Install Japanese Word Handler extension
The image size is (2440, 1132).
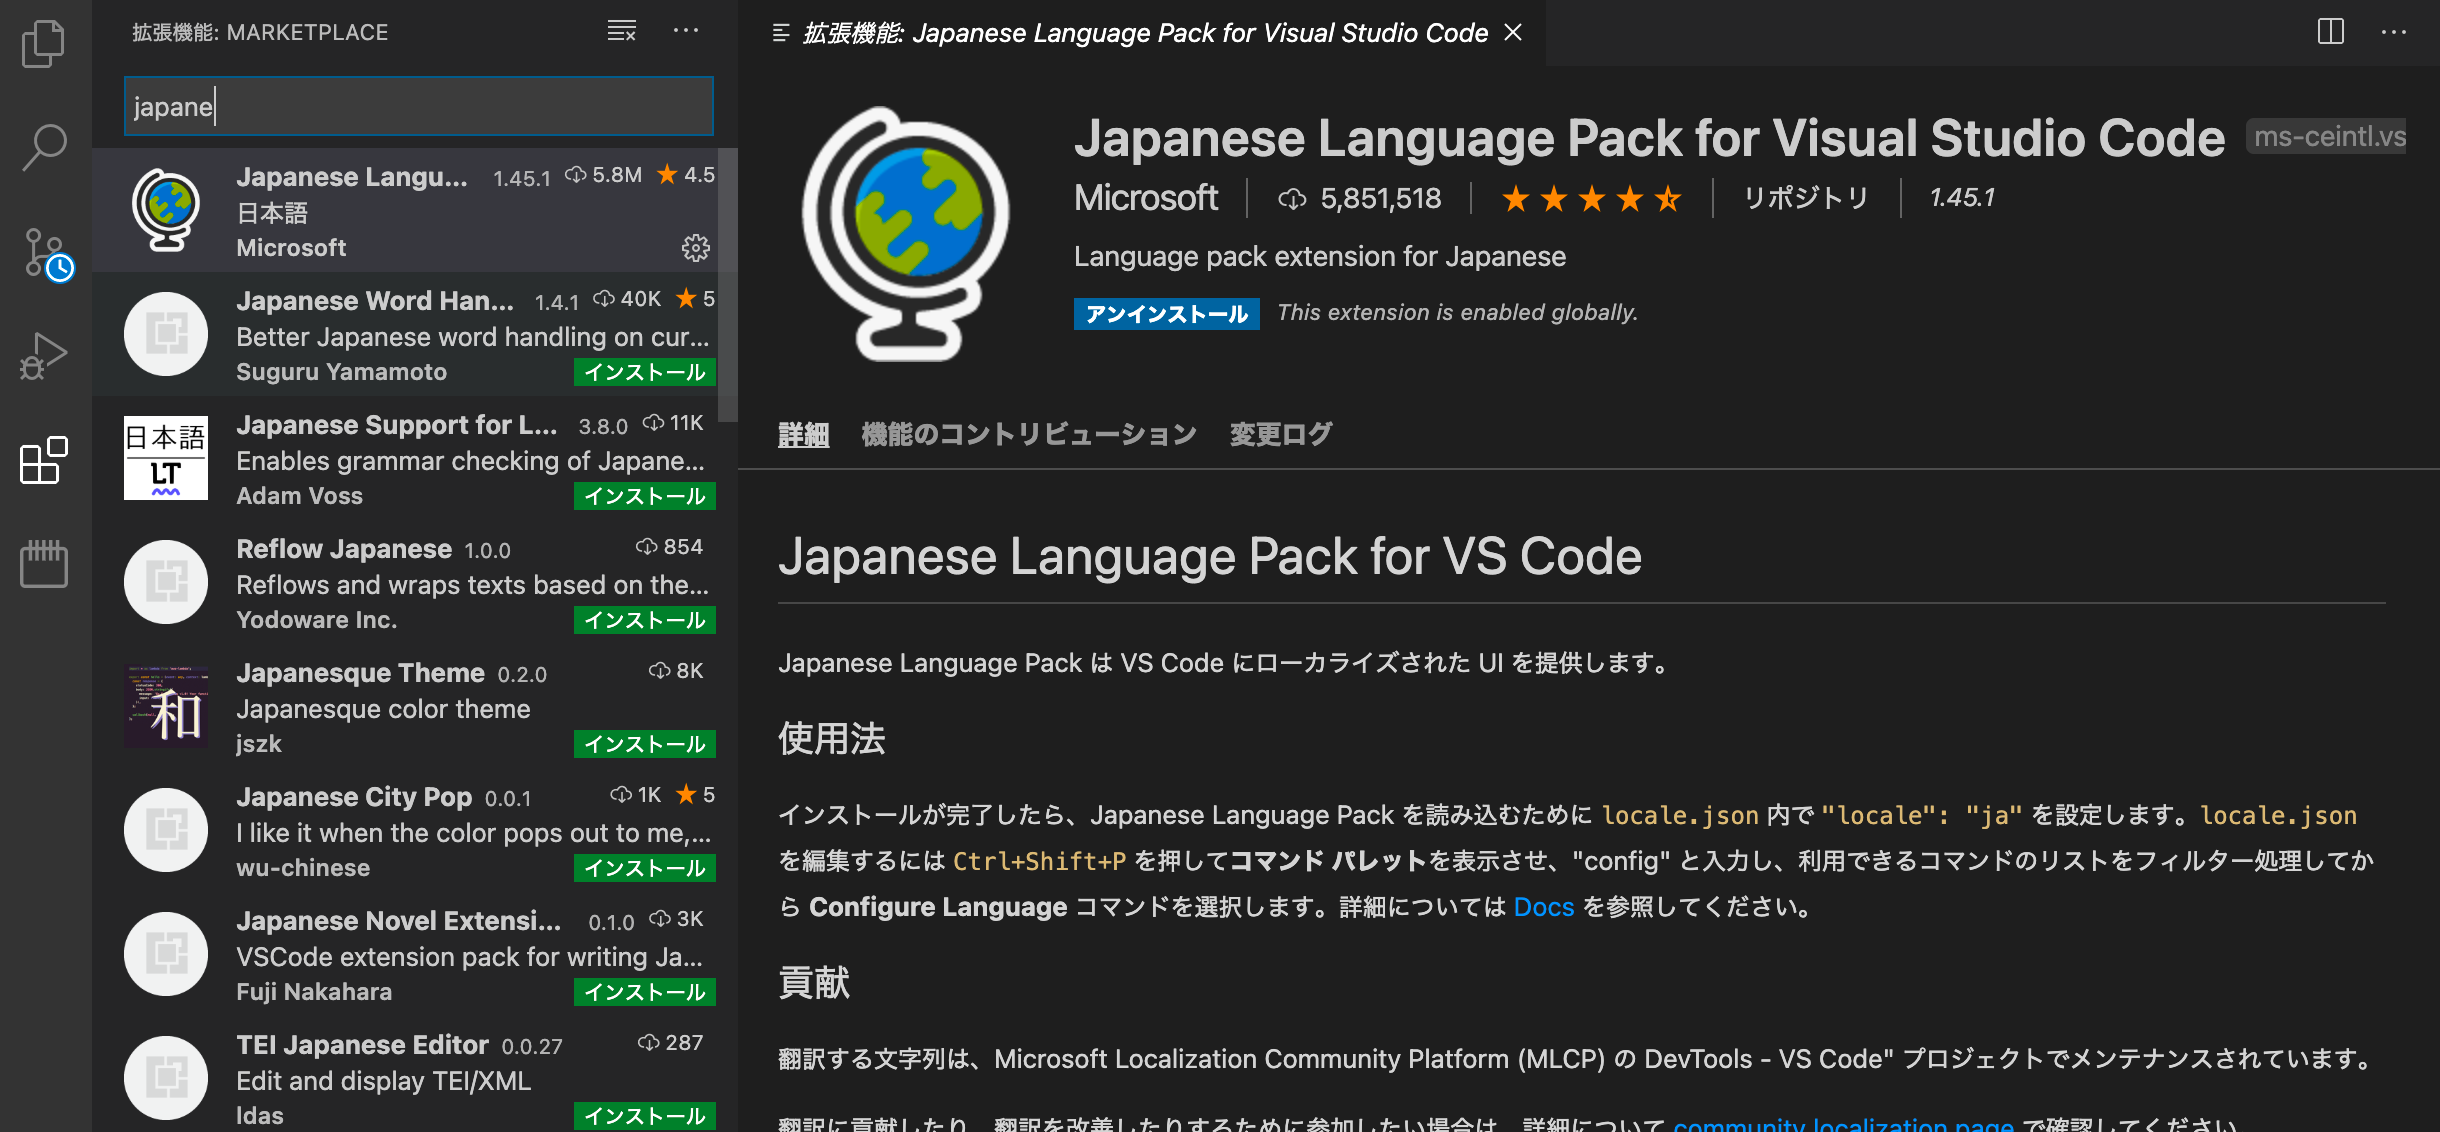[645, 372]
